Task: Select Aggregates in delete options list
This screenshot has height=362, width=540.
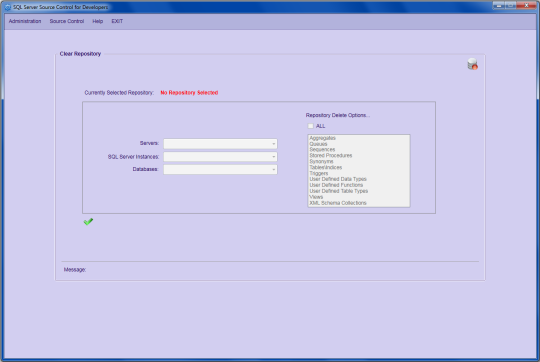Action: point(322,138)
